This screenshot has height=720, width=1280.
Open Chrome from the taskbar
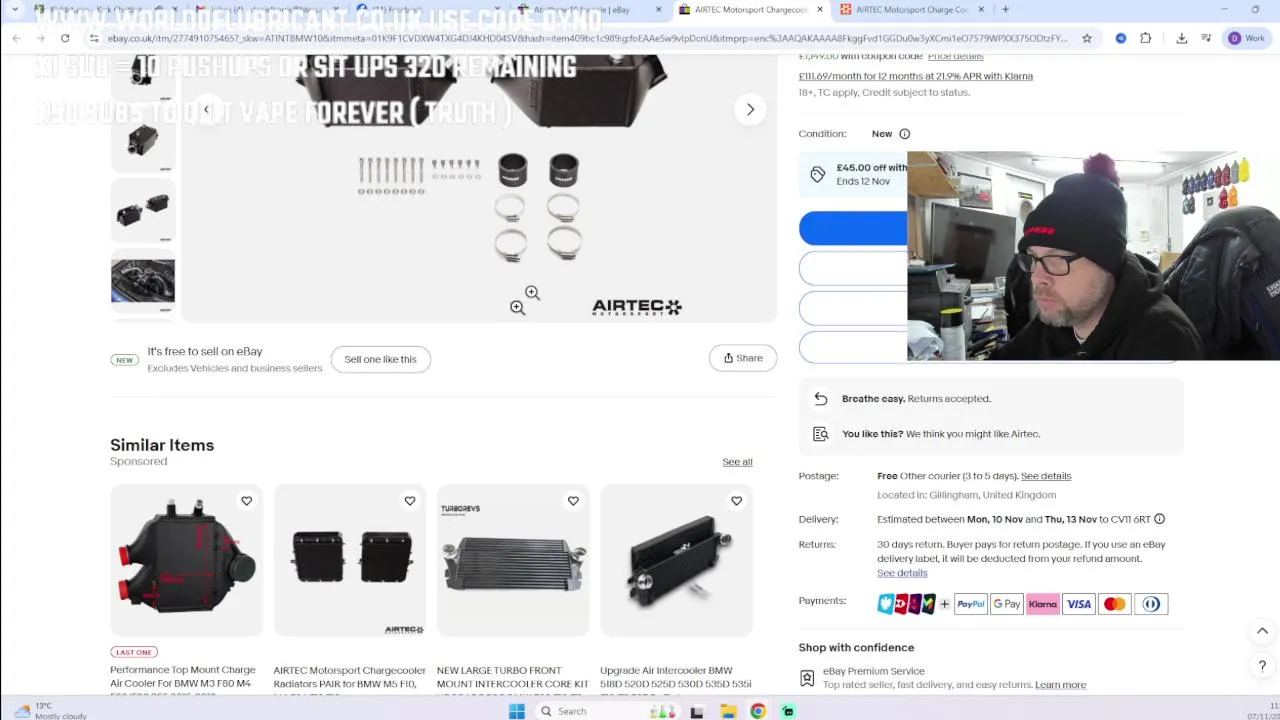(x=758, y=711)
